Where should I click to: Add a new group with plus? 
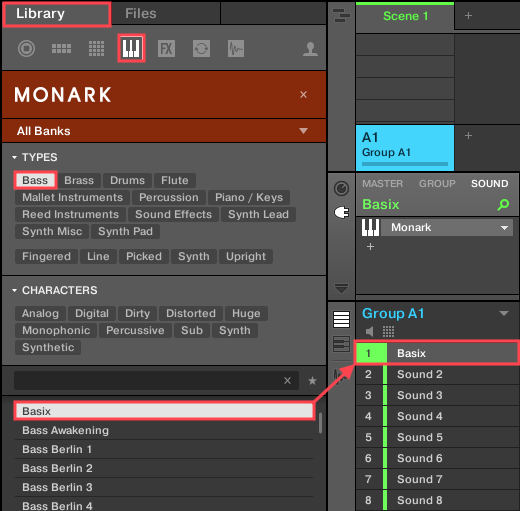468,136
